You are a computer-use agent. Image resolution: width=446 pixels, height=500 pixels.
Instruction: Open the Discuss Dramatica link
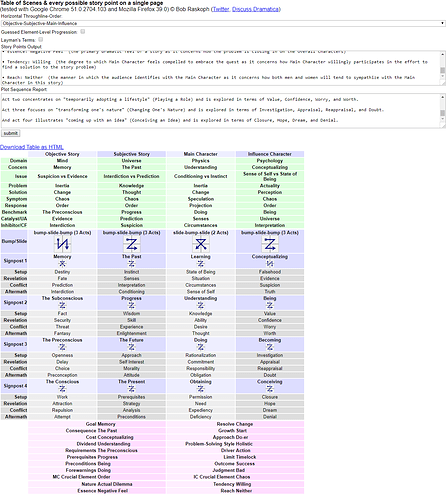[x=255, y=9]
